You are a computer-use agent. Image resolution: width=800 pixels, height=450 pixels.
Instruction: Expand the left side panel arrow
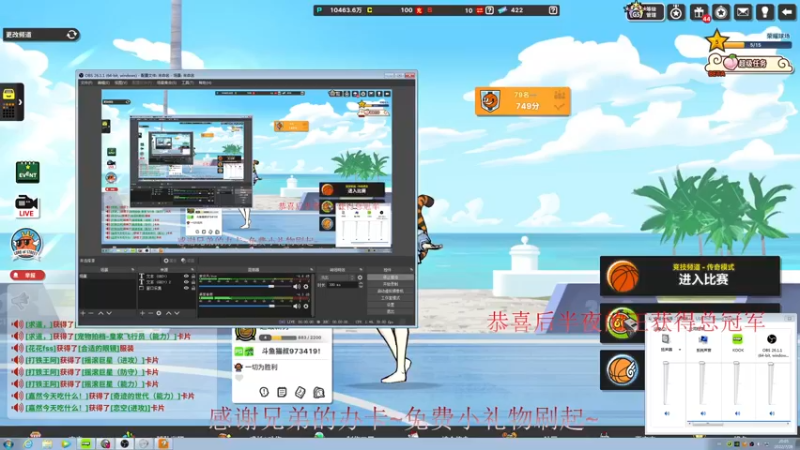click(x=20, y=102)
